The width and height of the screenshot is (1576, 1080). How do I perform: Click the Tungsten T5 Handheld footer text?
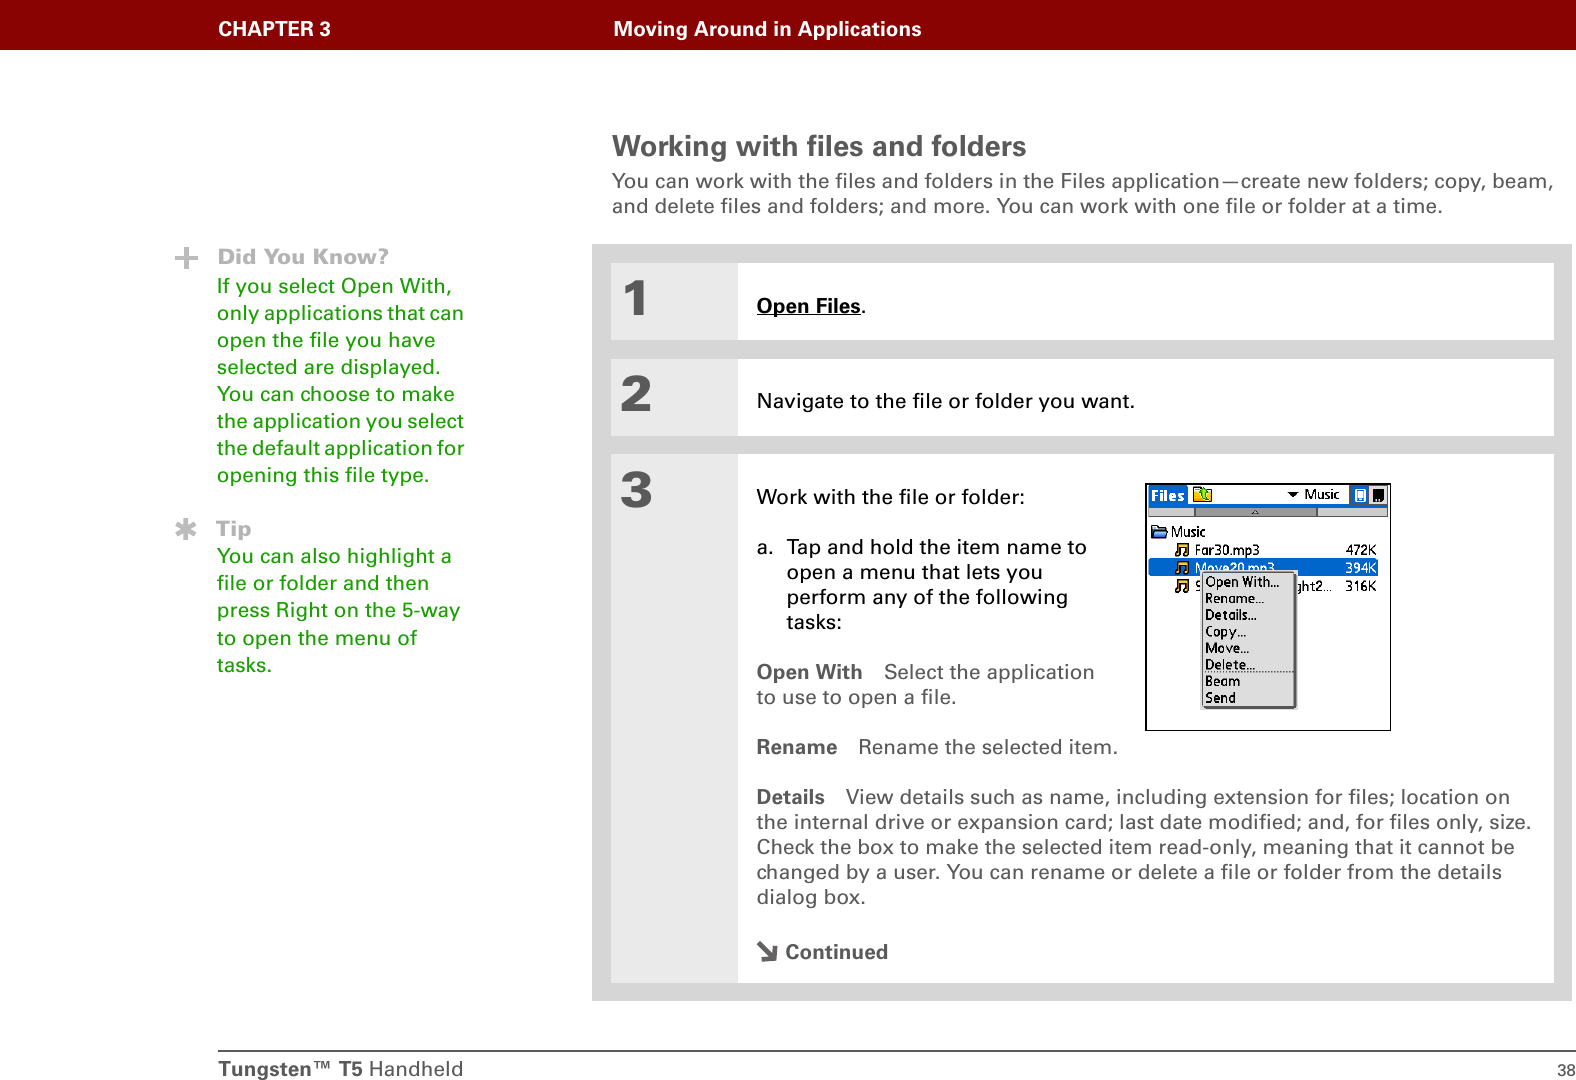[341, 1069]
